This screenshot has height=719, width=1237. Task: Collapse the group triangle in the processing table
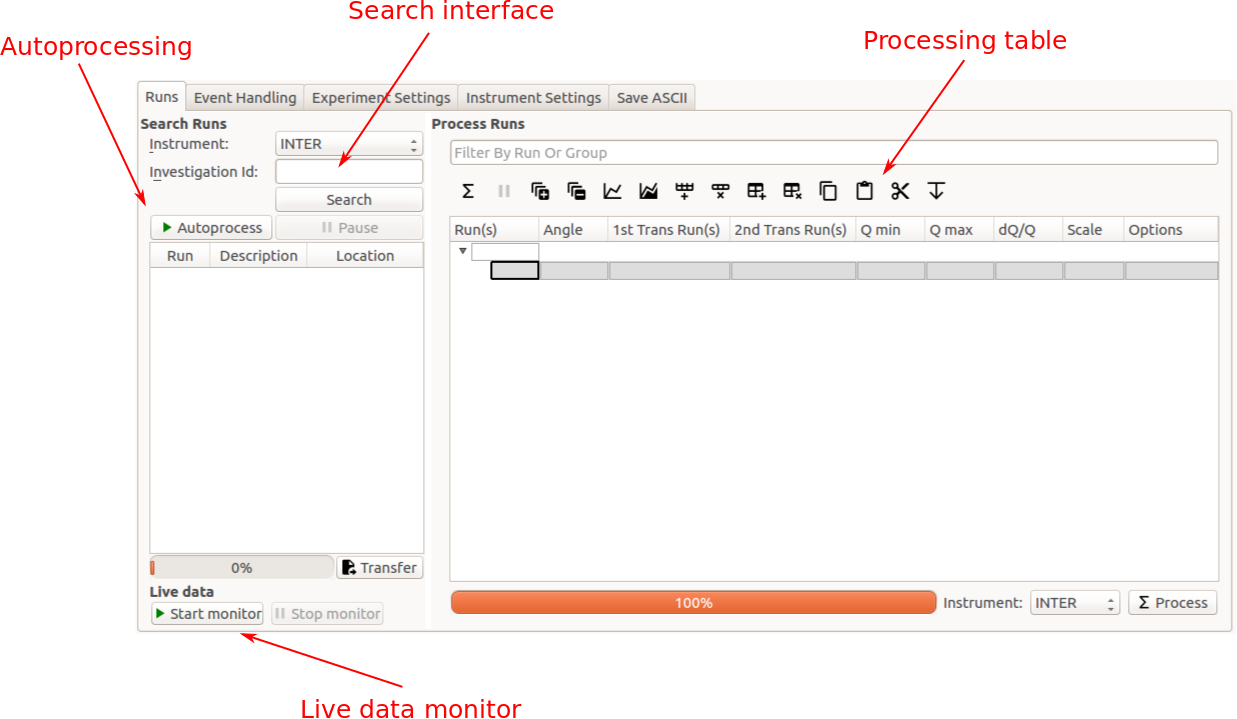(x=462, y=251)
